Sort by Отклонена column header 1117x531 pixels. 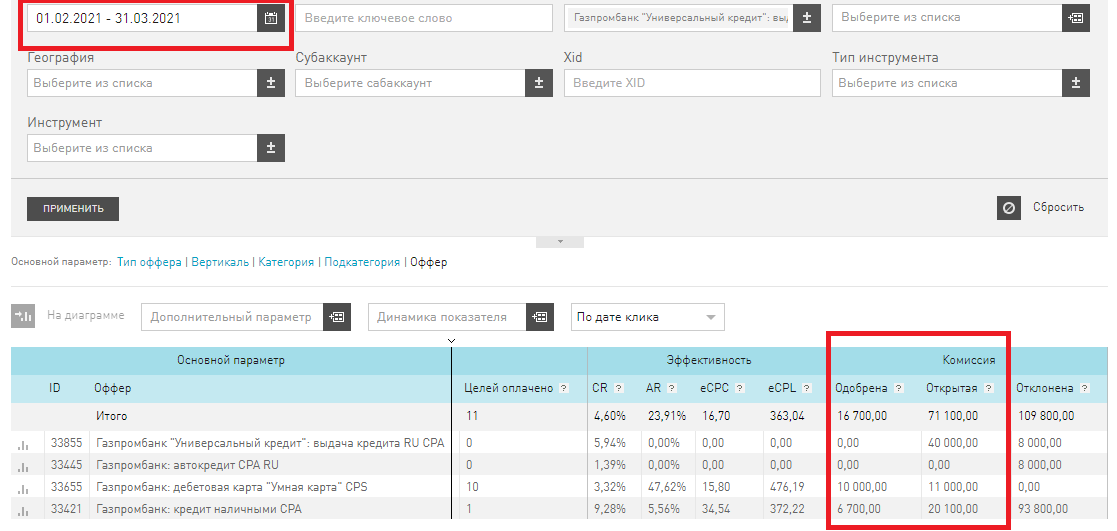(1045, 388)
